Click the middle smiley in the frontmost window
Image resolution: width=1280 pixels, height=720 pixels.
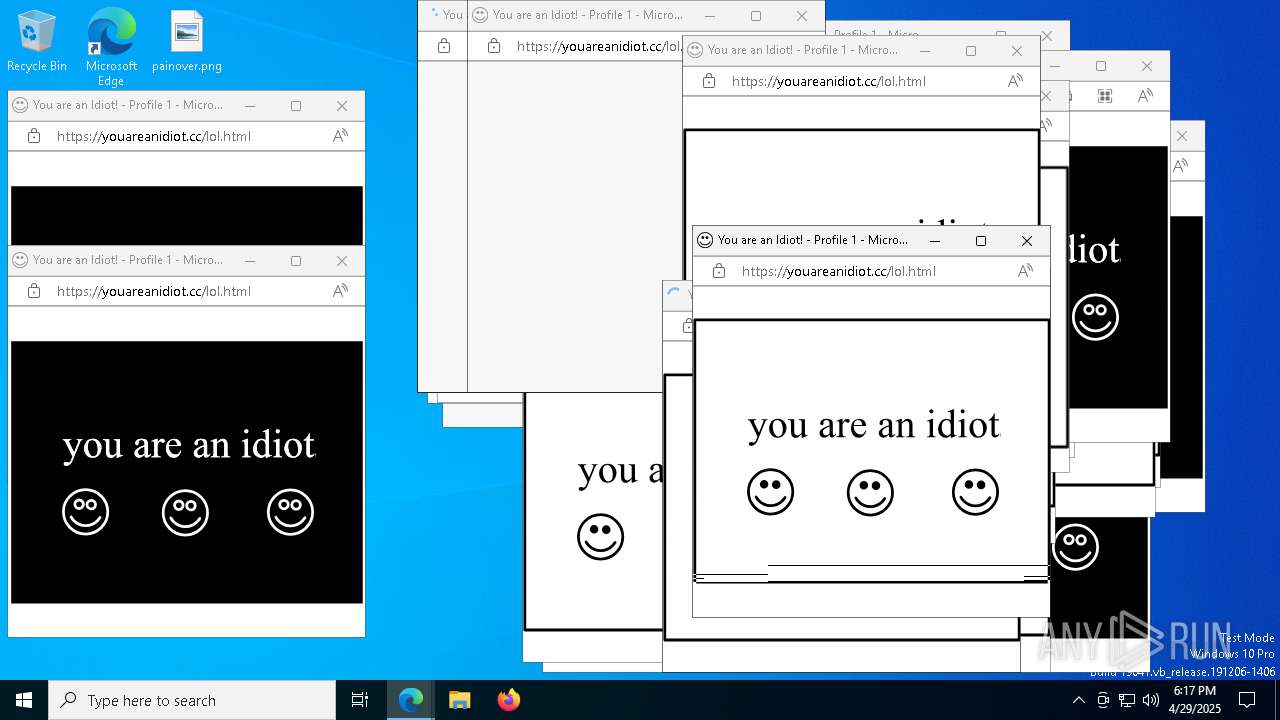870,492
